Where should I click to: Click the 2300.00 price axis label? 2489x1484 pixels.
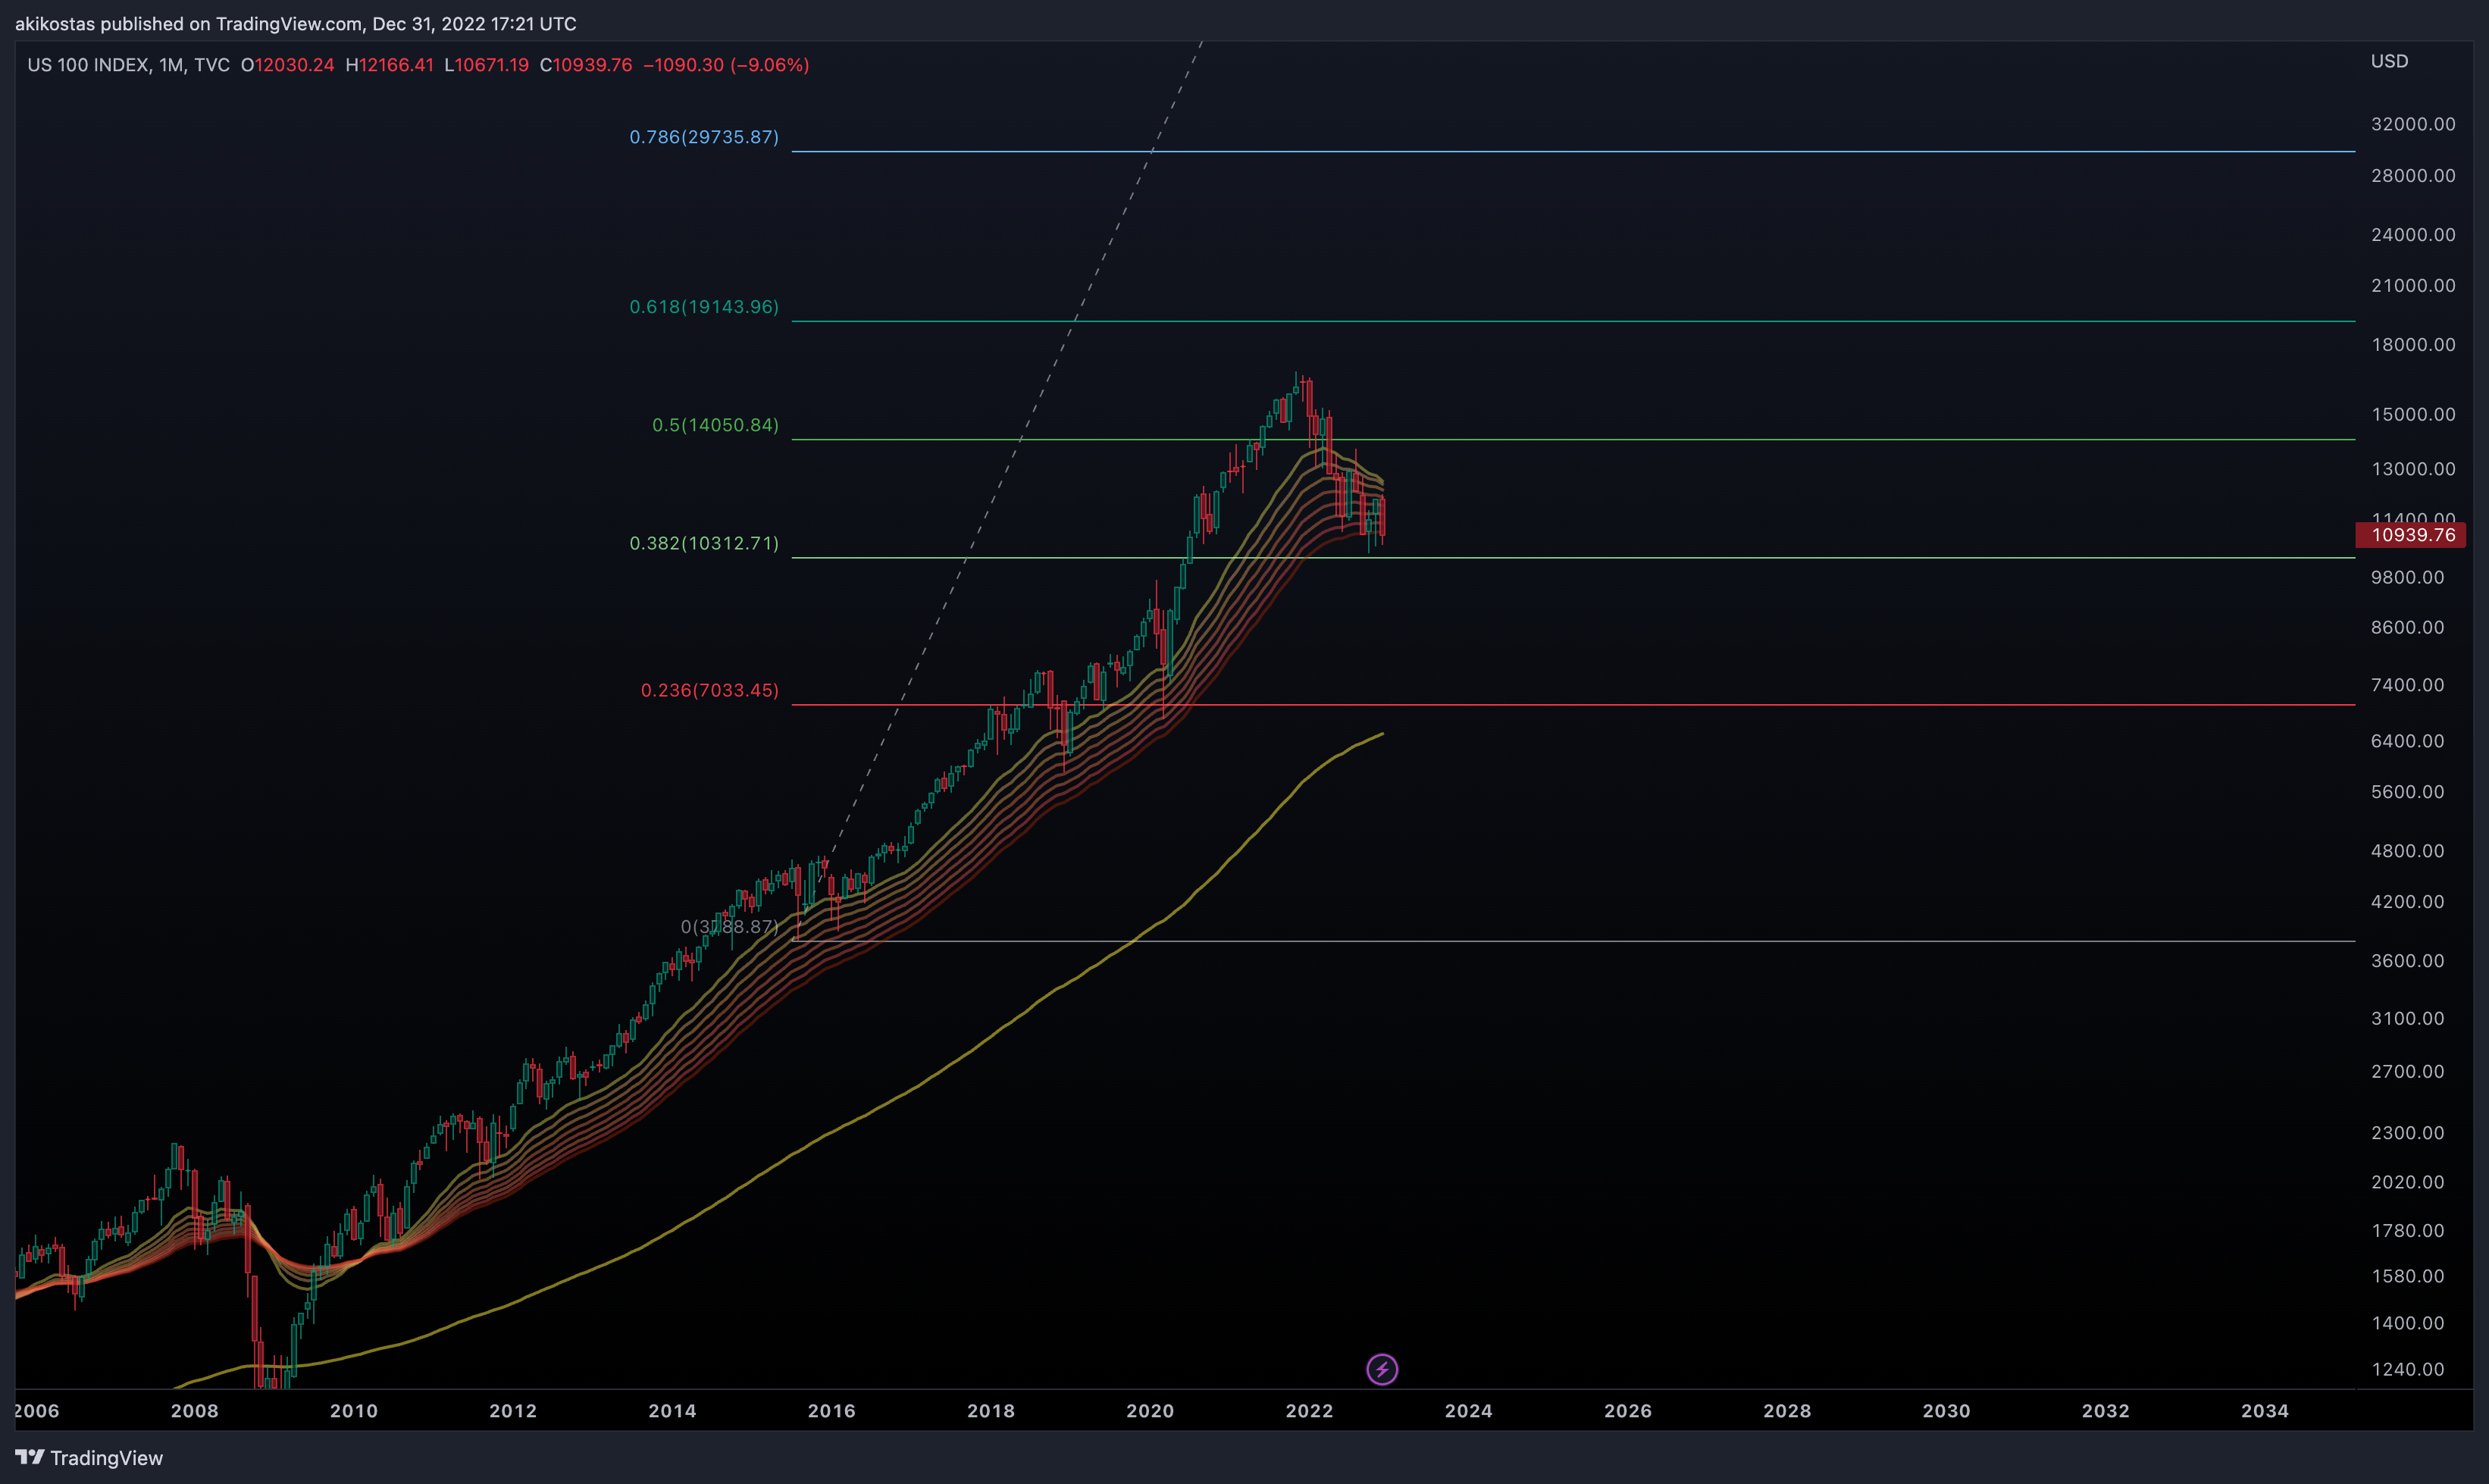pyautogui.click(x=2407, y=1133)
